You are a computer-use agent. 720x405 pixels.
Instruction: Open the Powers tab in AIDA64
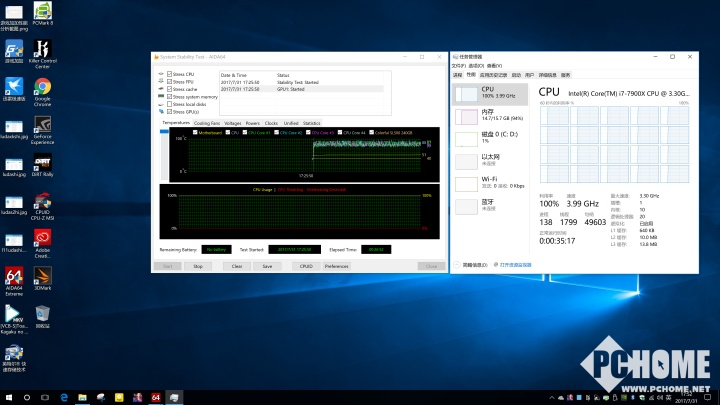(253, 123)
